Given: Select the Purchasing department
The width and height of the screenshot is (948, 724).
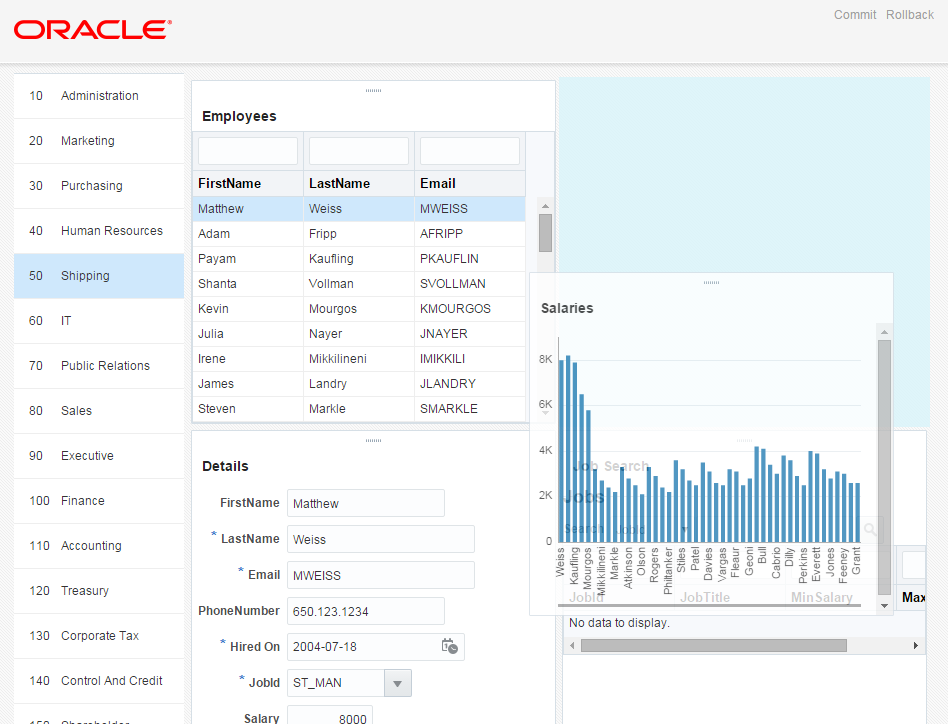Looking at the screenshot, I should (99, 186).
